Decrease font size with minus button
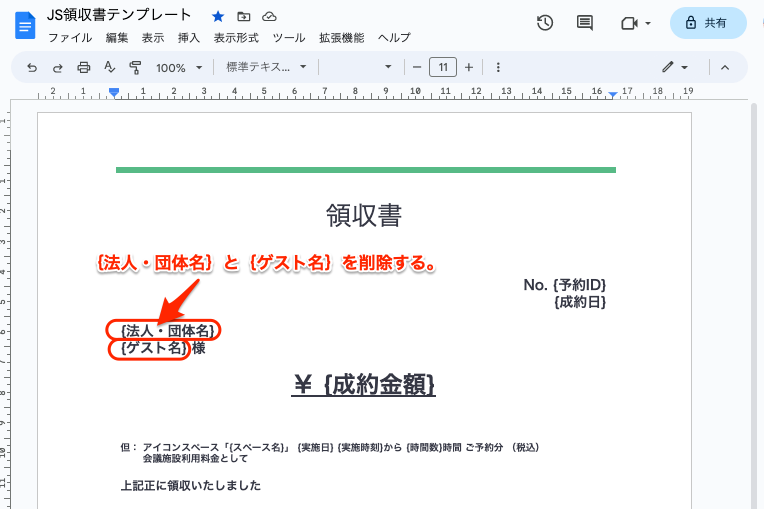Image resolution: width=764 pixels, height=509 pixels. [x=417, y=67]
